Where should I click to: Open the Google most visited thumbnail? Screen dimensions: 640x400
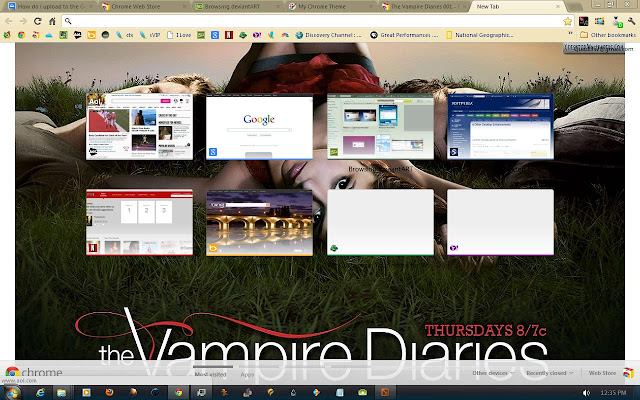click(260, 127)
